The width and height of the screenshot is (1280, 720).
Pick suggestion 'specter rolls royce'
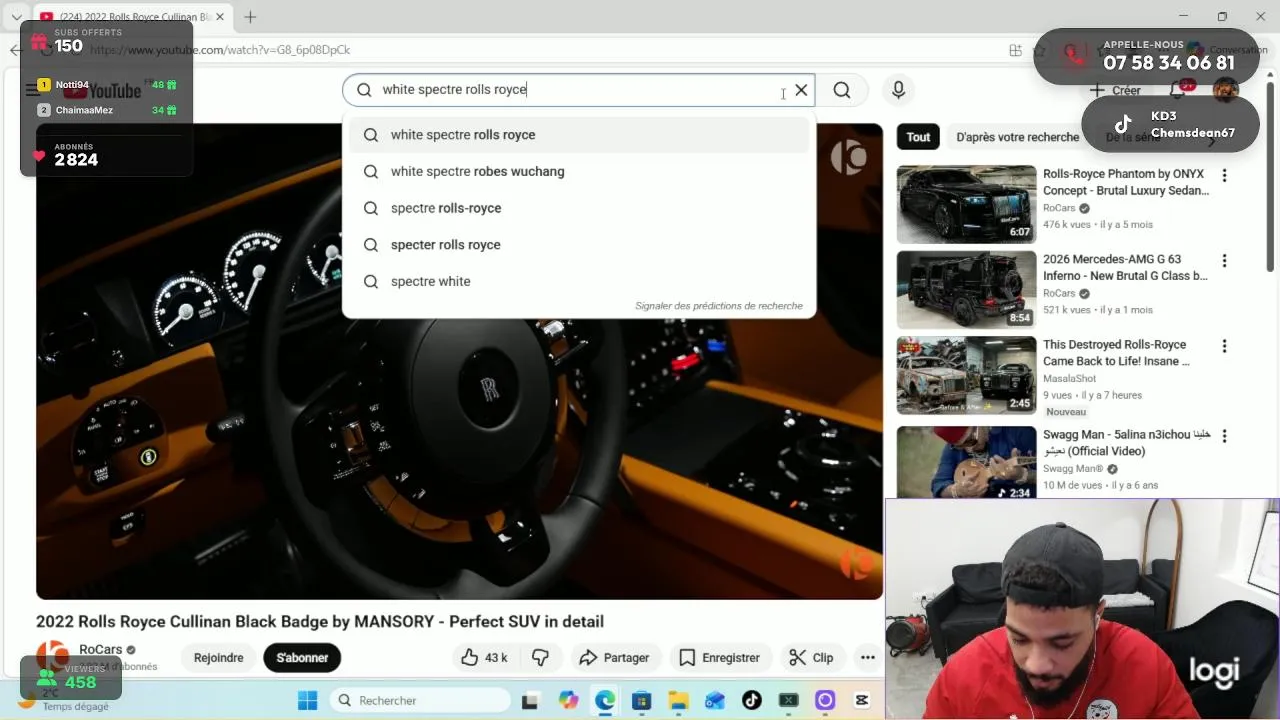[x=579, y=245]
